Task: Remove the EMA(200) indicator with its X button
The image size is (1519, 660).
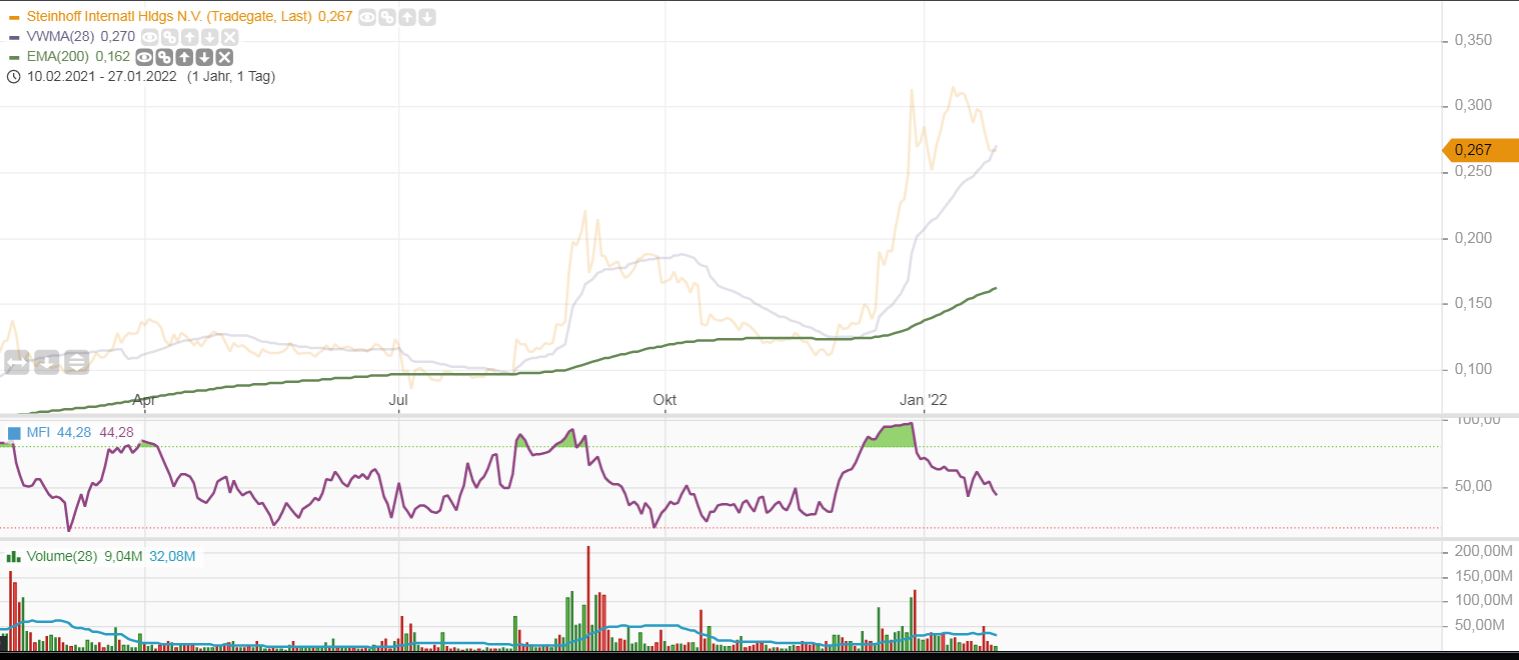Action: point(224,57)
